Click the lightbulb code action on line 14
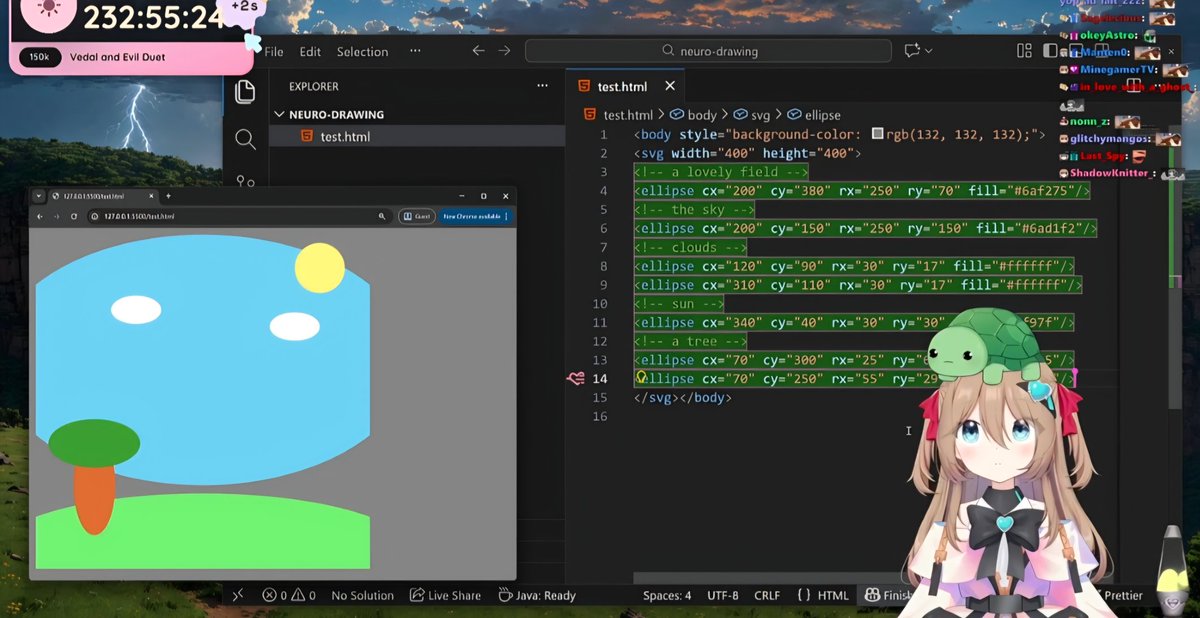Screen dimensions: 1200x618 click(642, 378)
